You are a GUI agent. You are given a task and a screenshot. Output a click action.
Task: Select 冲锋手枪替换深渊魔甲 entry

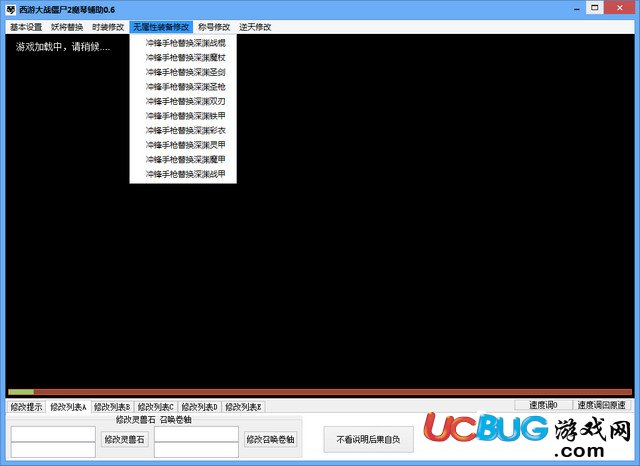pos(183,160)
